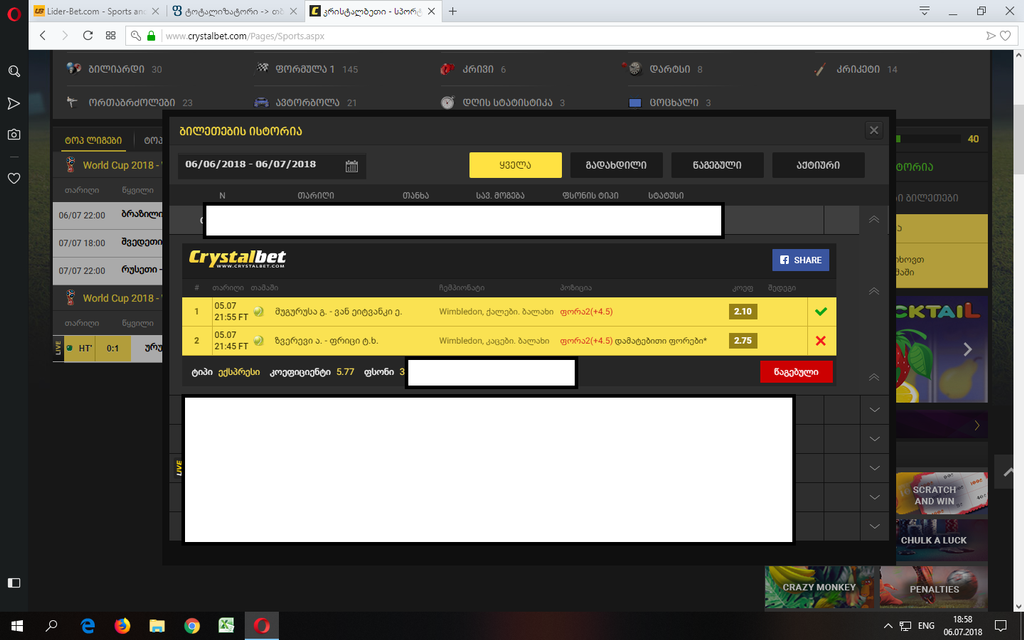This screenshot has height=640, width=1024.
Task: Open Windows taskbar search
Action: pos(51,626)
